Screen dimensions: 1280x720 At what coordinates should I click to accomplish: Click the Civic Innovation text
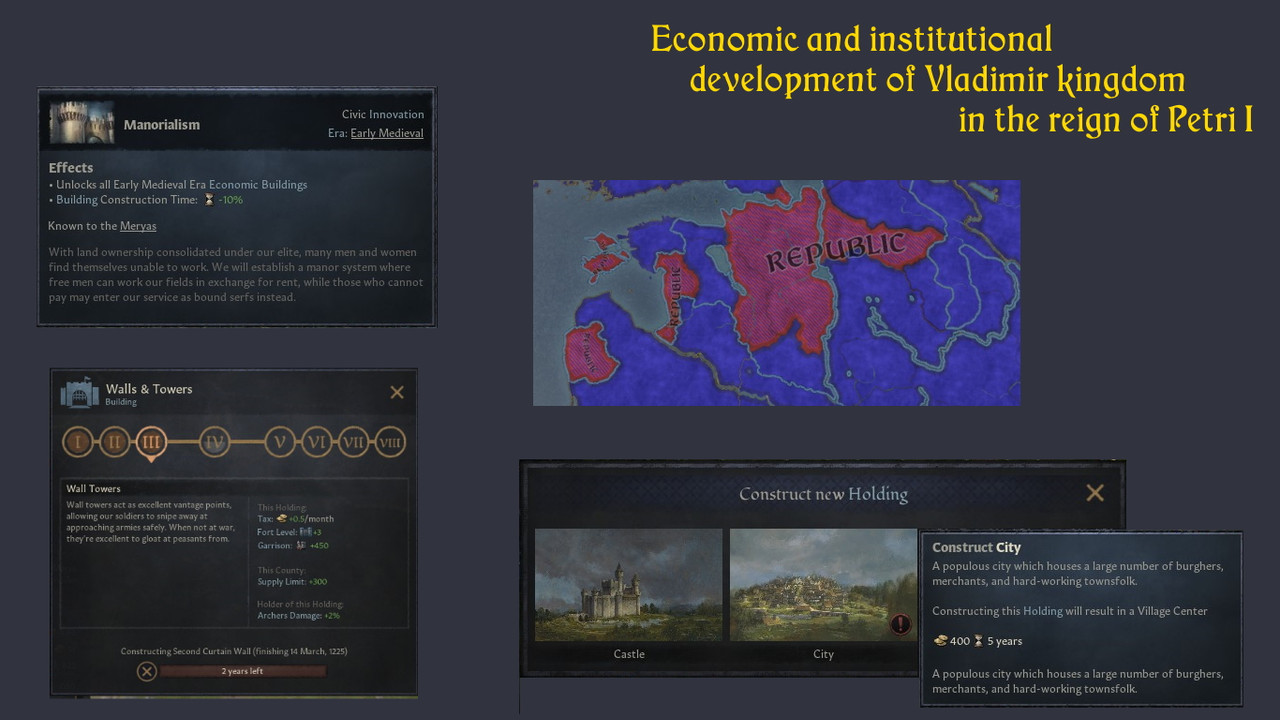(383, 115)
